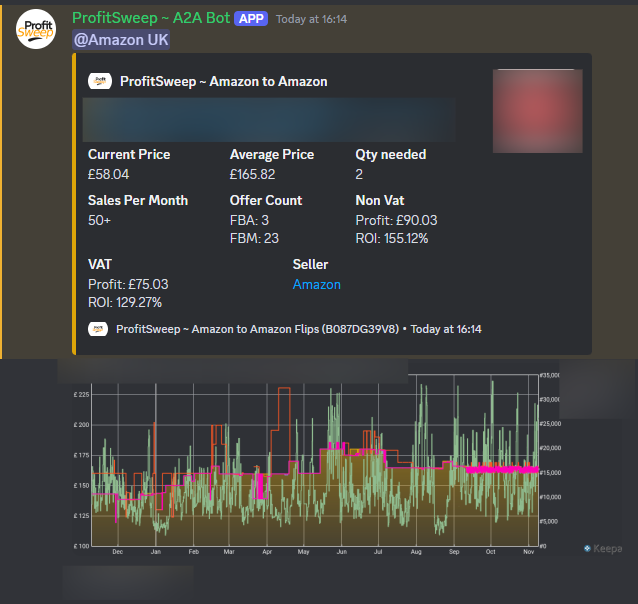This screenshot has height=604, width=638.
Task: Click the Current Price field heading
Action: point(129,155)
